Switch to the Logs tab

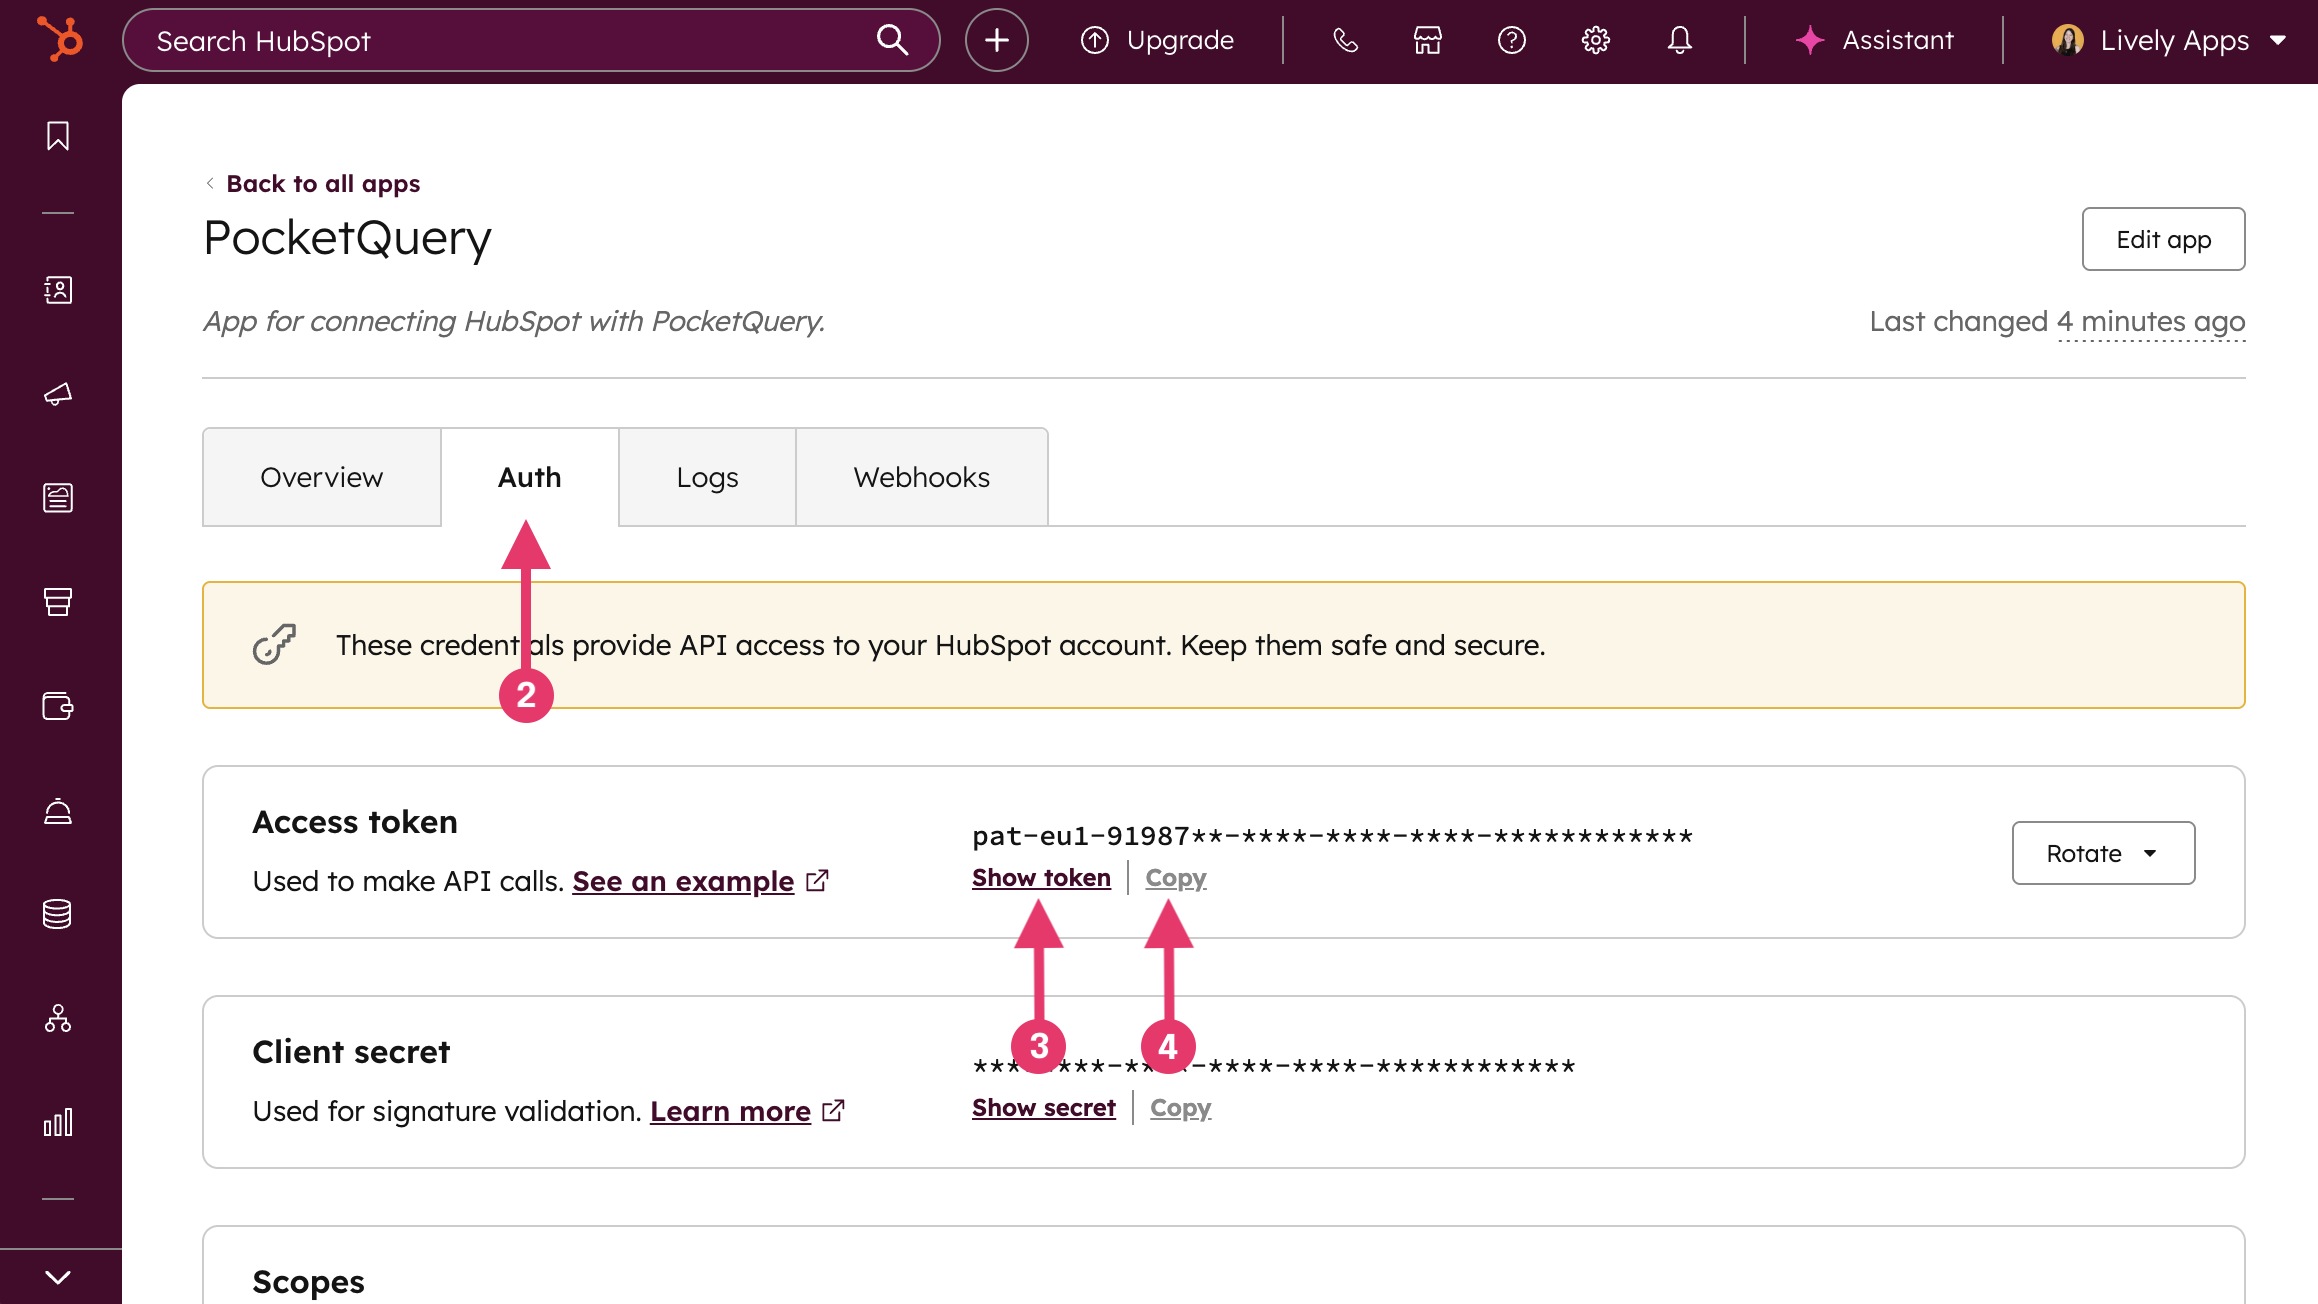click(x=706, y=477)
